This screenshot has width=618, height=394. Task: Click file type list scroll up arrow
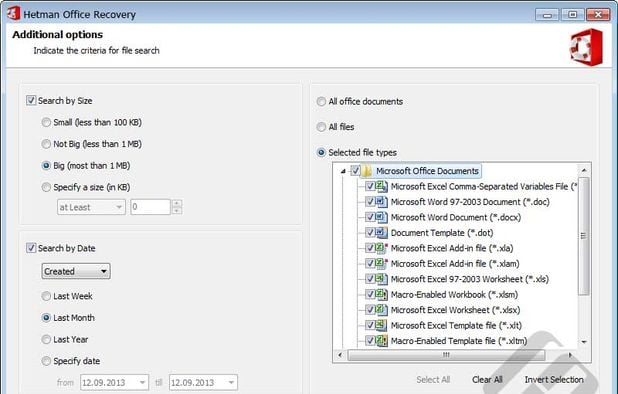(584, 170)
